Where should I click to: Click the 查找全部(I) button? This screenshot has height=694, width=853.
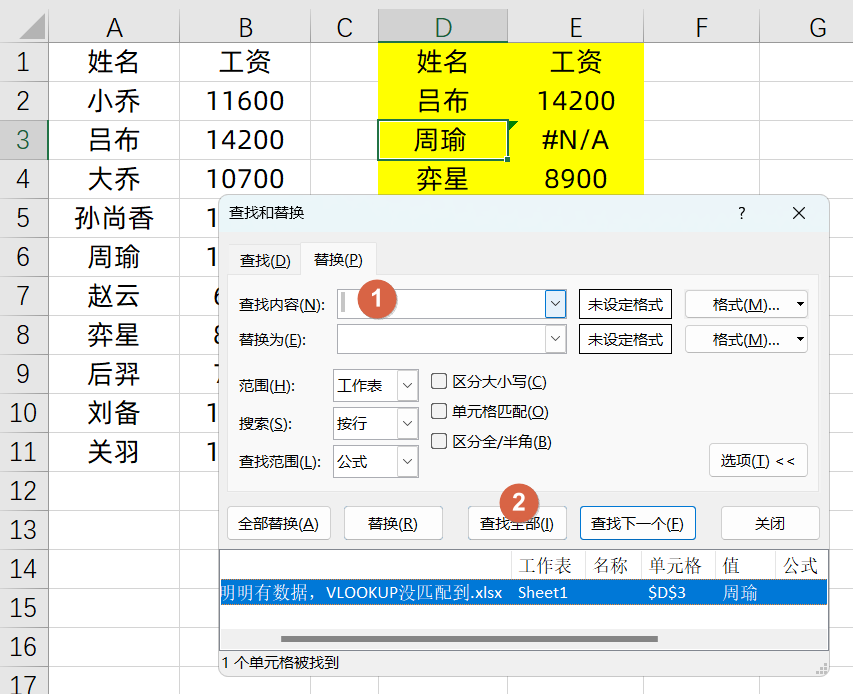pyautogui.click(x=517, y=523)
